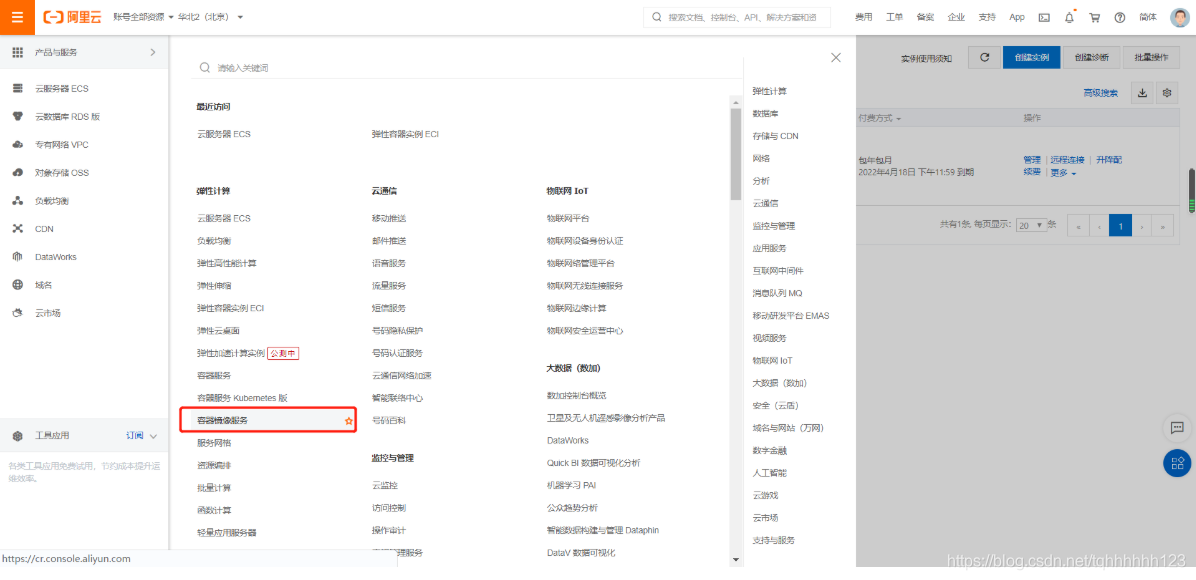The height and width of the screenshot is (580, 1196).
Task: Click the 云服务器 ECS sidebar icon
Action: [x=18, y=89]
